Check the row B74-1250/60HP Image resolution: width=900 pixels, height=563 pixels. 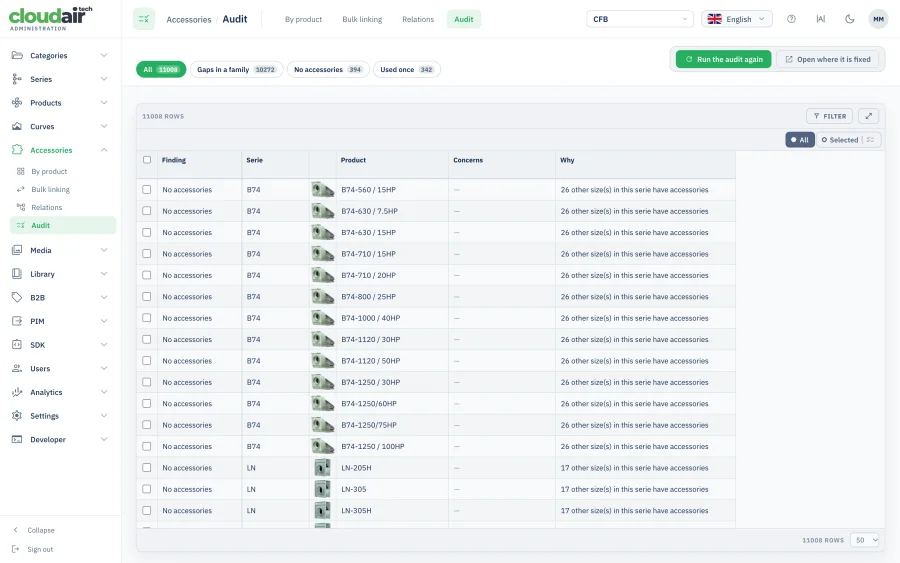pos(147,403)
